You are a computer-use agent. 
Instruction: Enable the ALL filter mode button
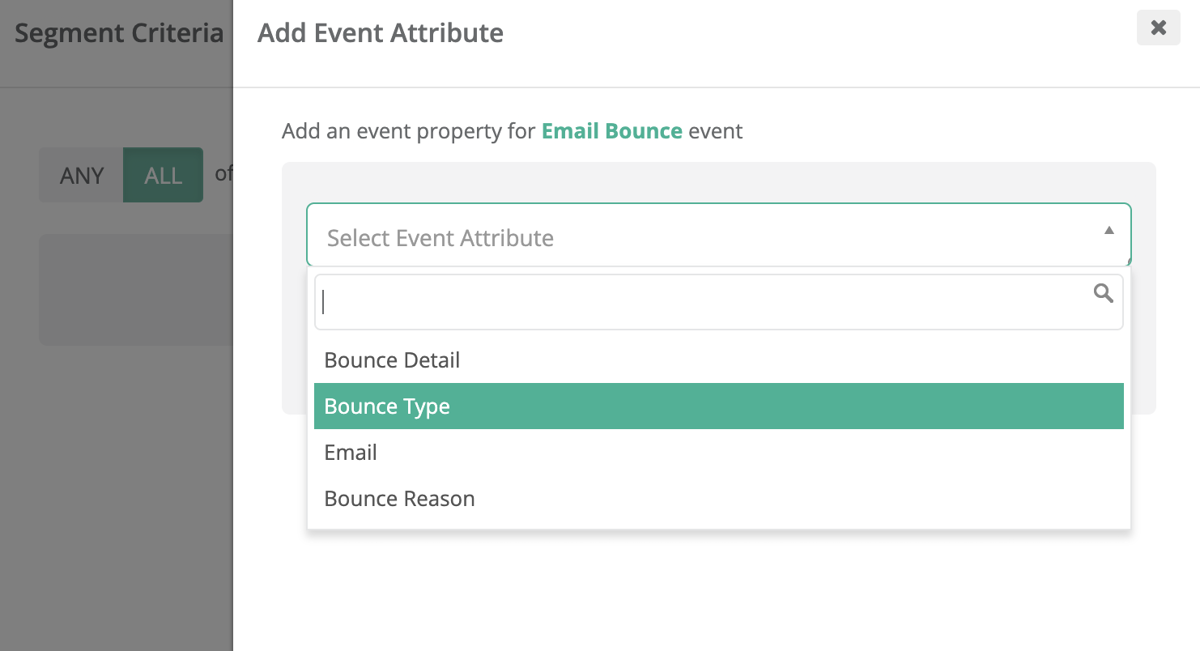(162, 175)
